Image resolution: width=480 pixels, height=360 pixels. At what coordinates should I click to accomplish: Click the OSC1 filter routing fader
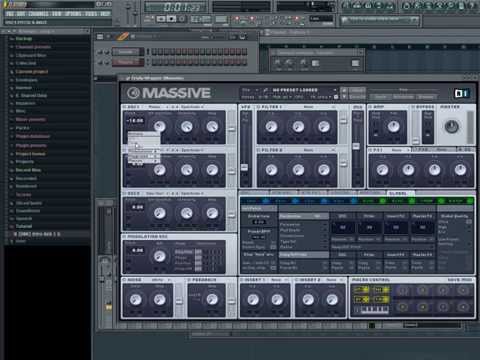(231, 129)
